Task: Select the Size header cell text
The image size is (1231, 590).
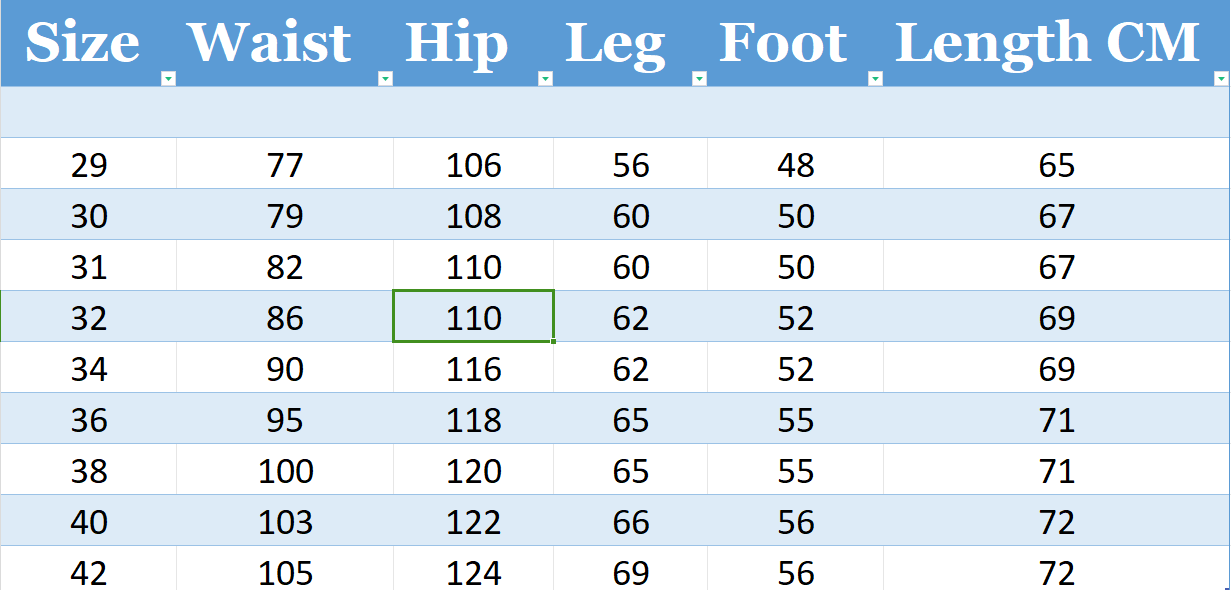Action: pyautogui.click(x=82, y=43)
